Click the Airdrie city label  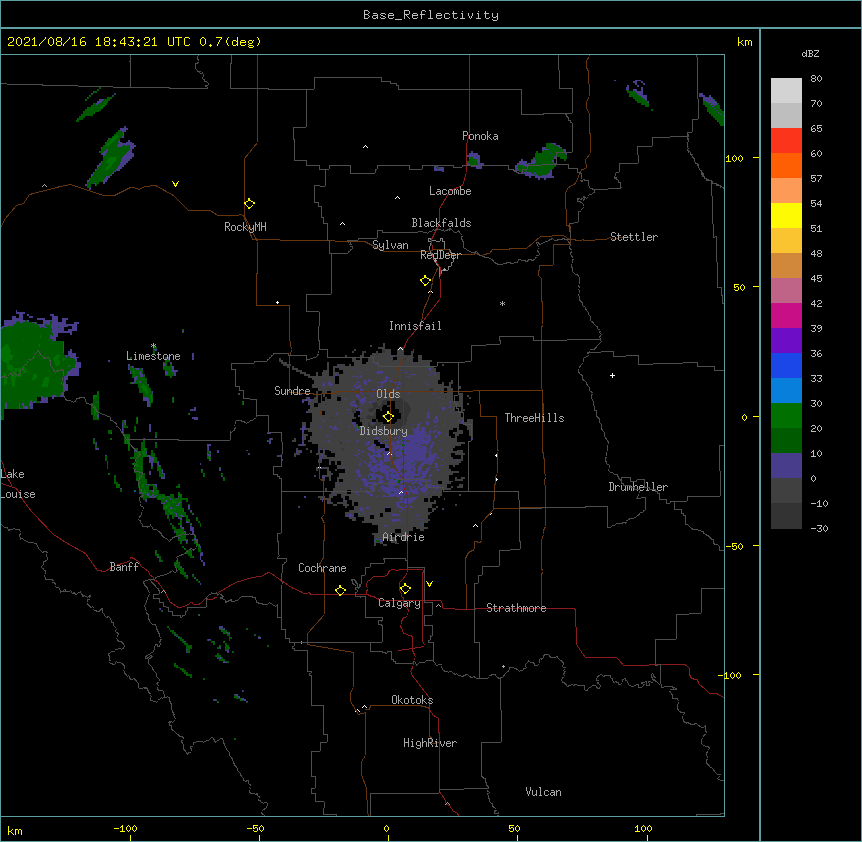point(403,537)
